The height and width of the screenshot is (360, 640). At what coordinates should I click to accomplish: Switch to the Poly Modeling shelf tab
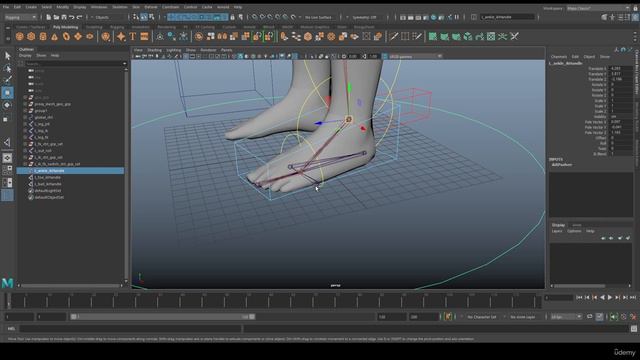tap(65, 27)
